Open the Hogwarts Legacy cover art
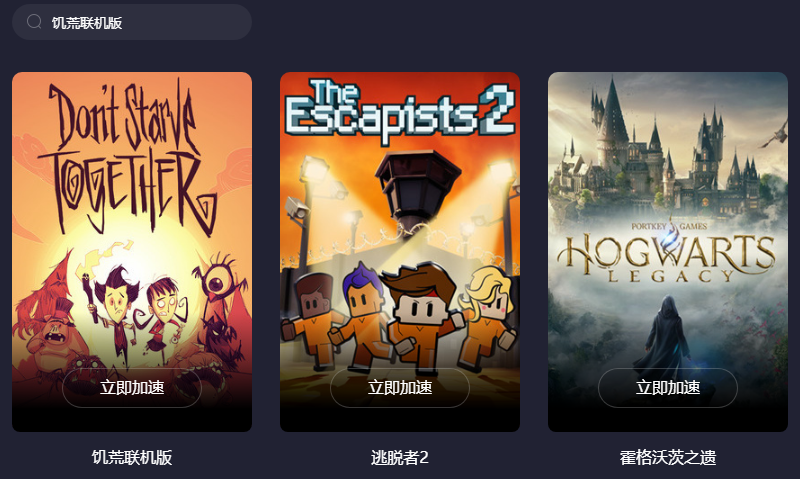The height and width of the screenshot is (479, 800). [668, 252]
